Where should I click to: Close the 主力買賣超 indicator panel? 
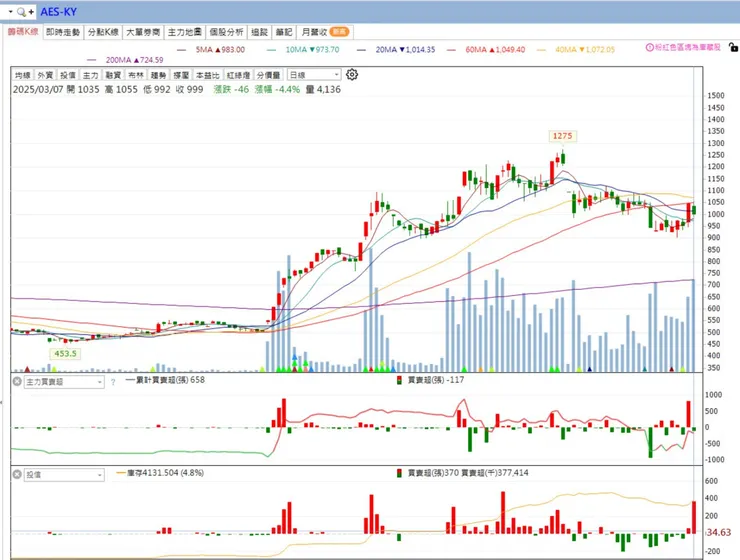[17, 381]
